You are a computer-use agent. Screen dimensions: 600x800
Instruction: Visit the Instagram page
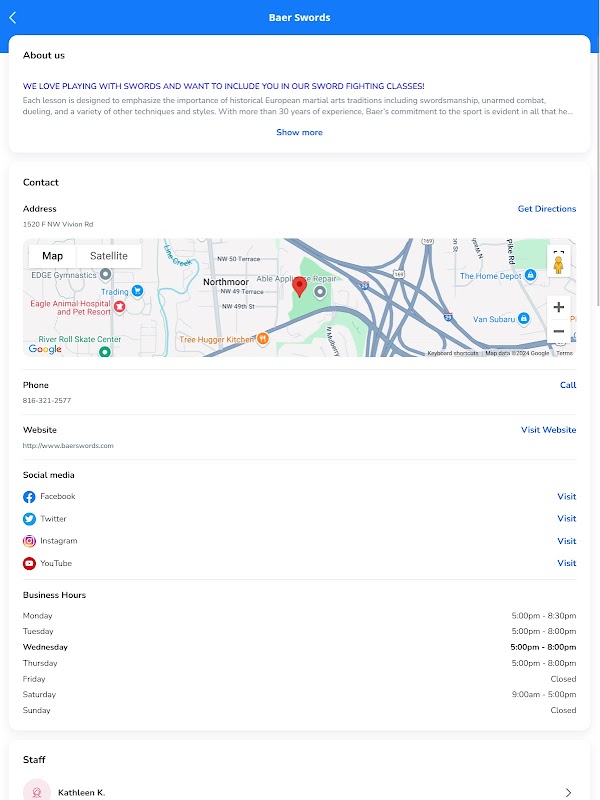(x=567, y=541)
